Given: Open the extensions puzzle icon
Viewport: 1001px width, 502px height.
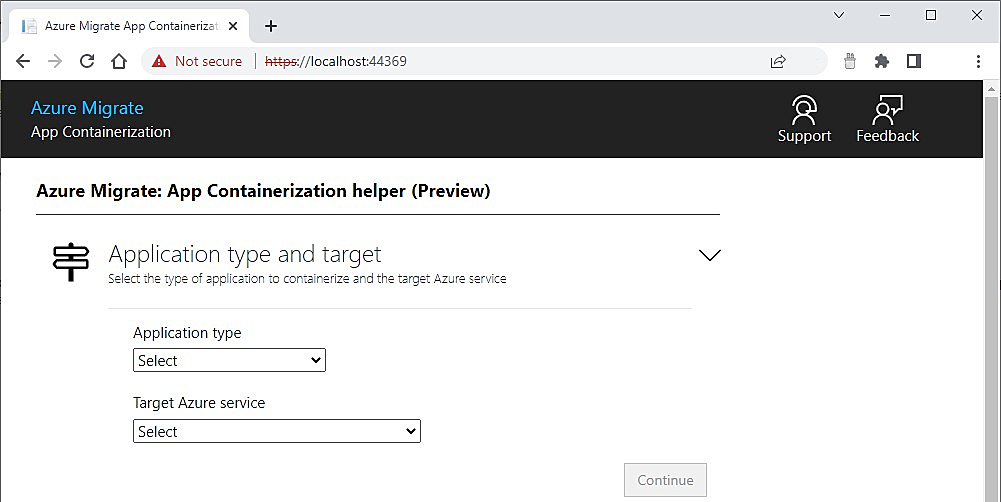Looking at the screenshot, I should (x=882, y=61).
